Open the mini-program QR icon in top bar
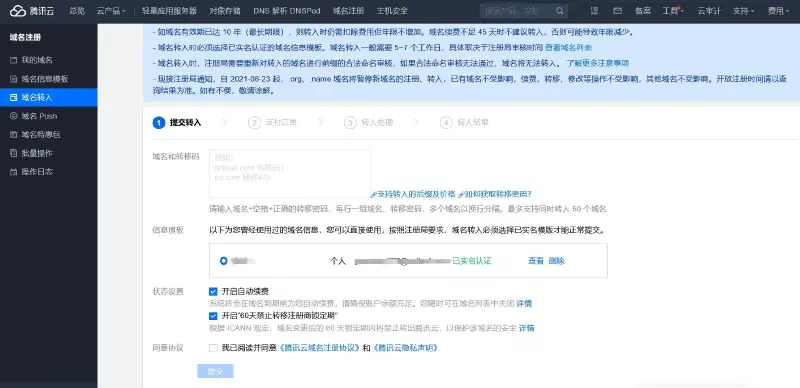 tap(594, 11)
